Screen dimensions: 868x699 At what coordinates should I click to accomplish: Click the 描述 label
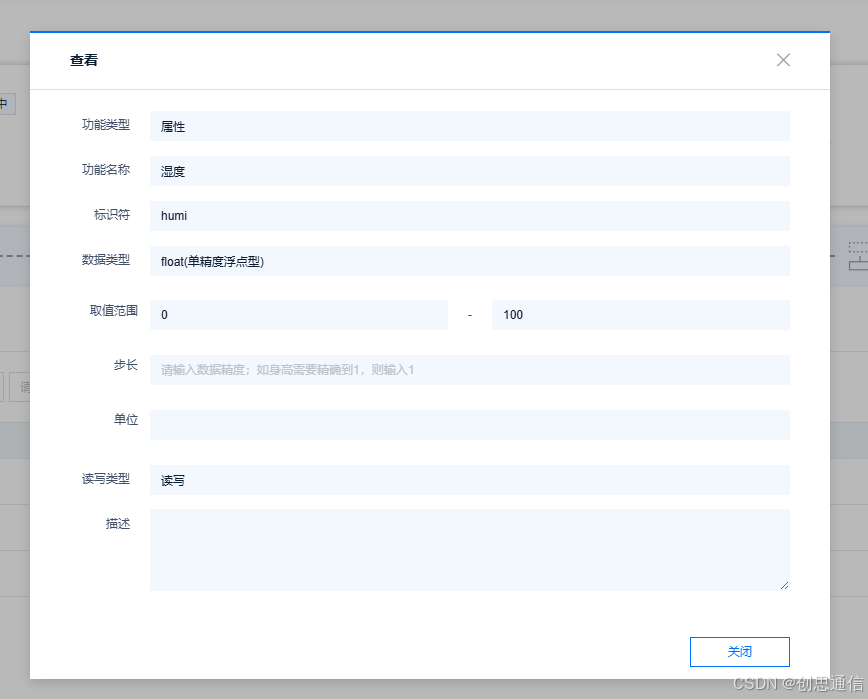[x=118, y=524]
